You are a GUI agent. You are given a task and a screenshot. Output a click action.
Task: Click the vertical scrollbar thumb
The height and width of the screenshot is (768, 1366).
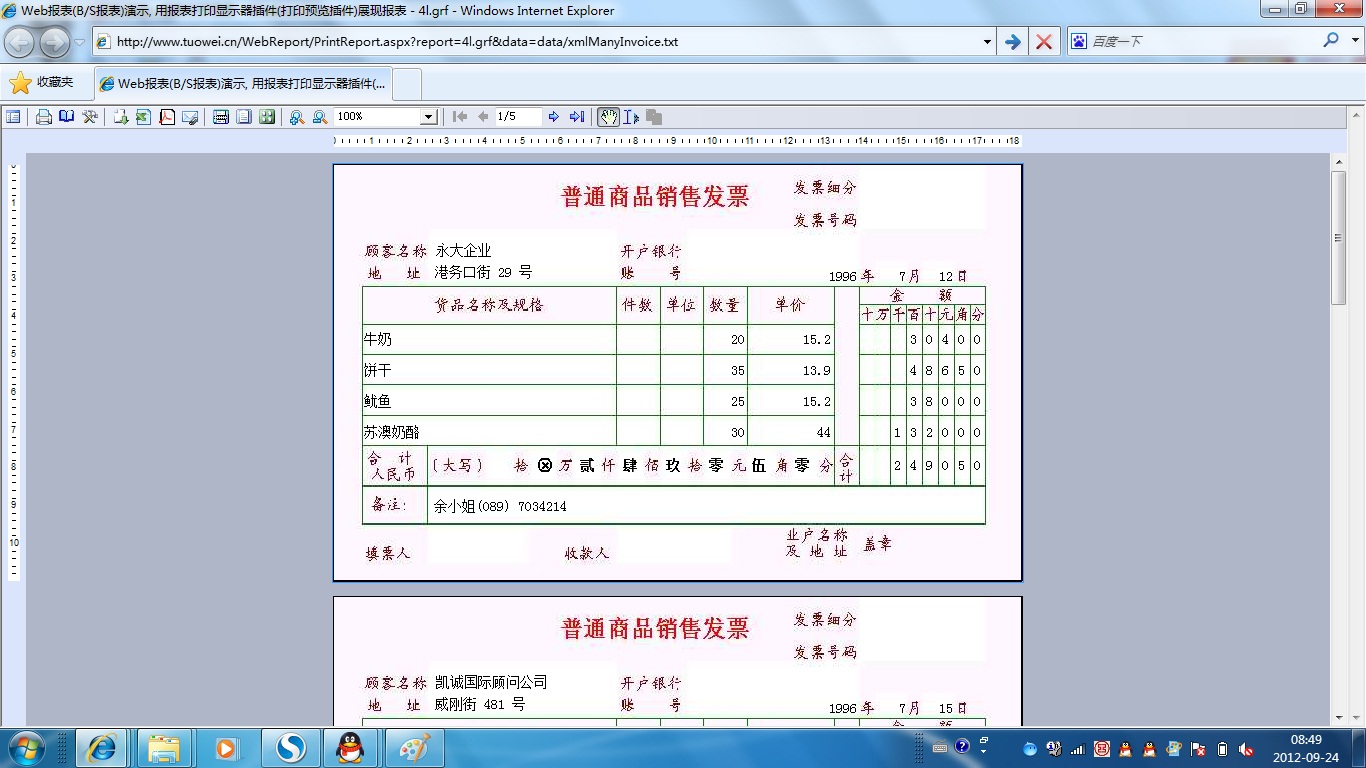pyautogui.click(x=1338, y=238)
